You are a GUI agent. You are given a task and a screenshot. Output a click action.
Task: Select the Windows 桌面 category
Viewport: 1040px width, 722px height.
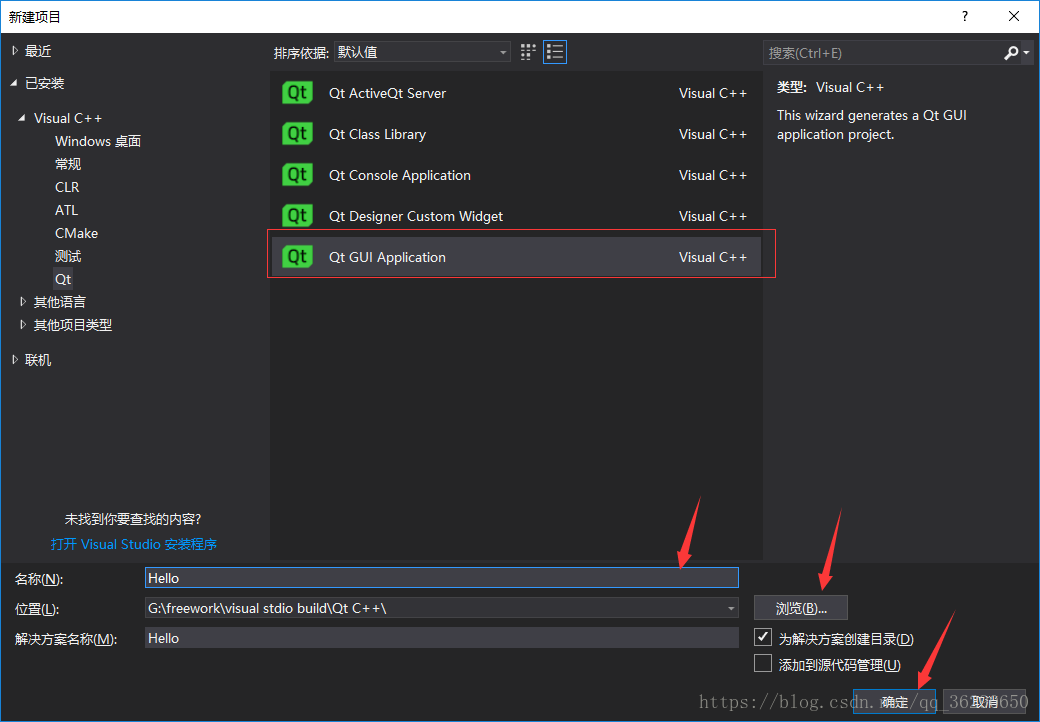point(98,141)
